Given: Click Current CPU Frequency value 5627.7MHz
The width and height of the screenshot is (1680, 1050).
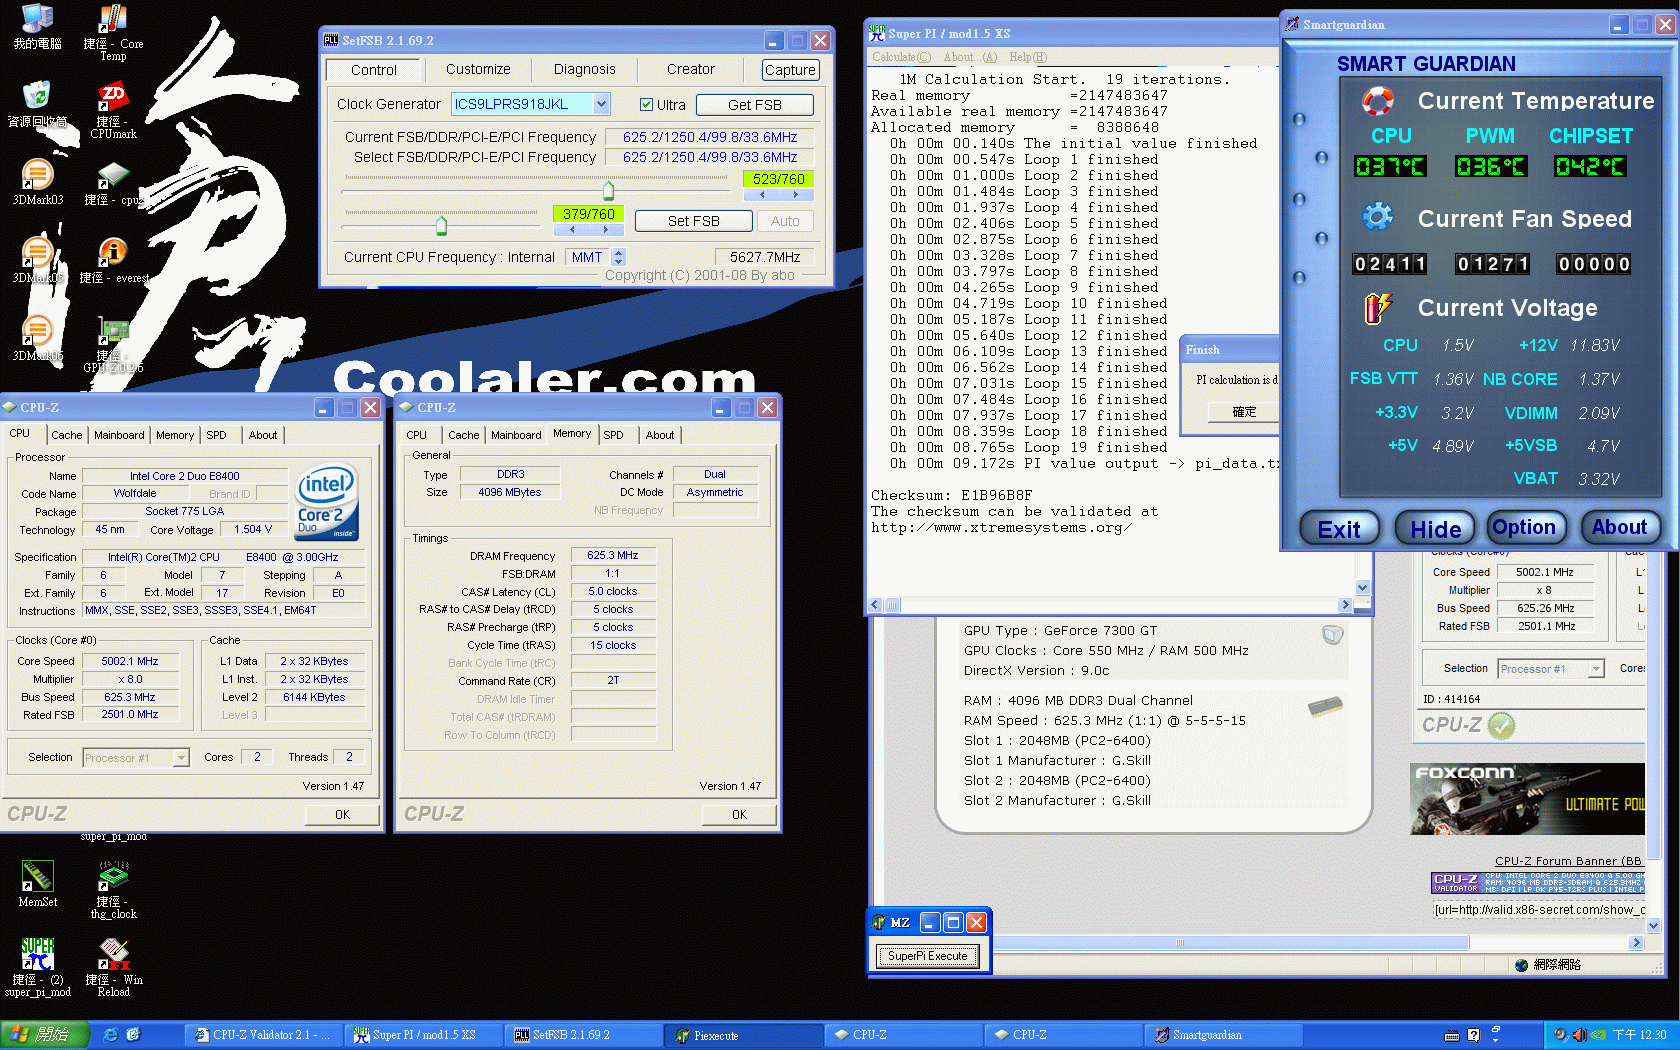Looking at the screenshot, I should (x=764, y=257).
